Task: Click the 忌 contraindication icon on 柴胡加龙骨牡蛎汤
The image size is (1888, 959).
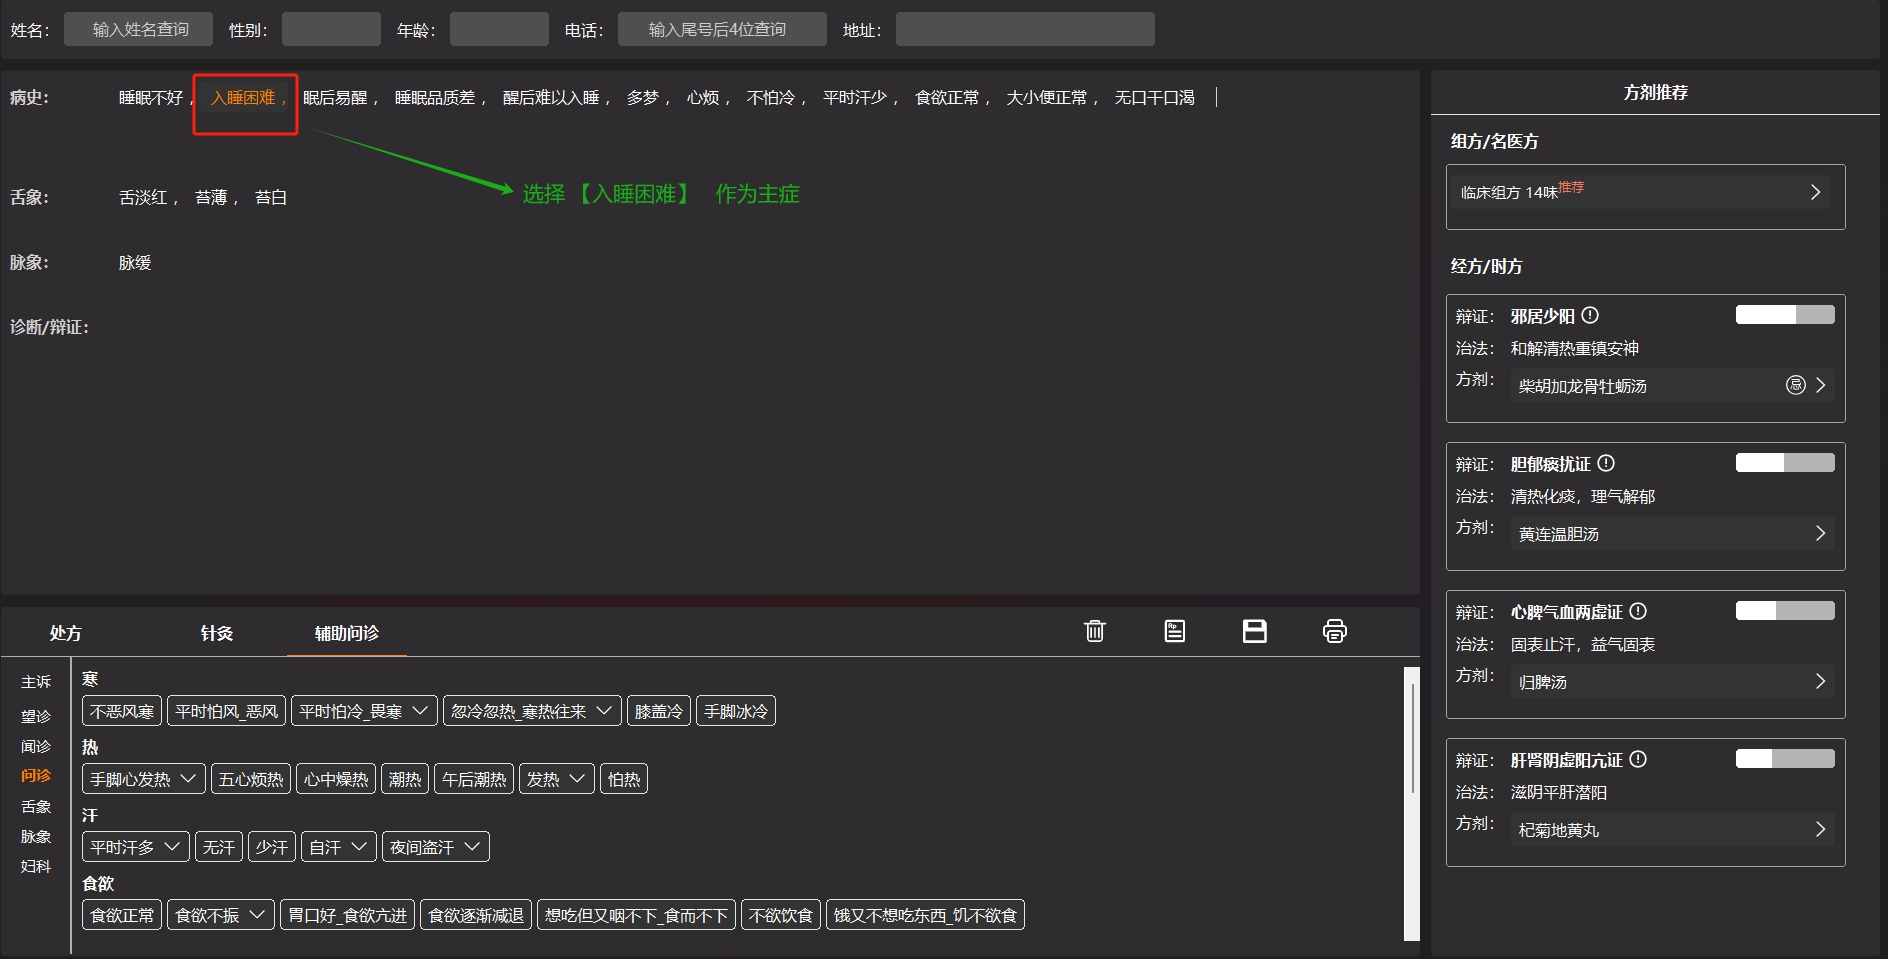Action: [x=1795, y=385]
